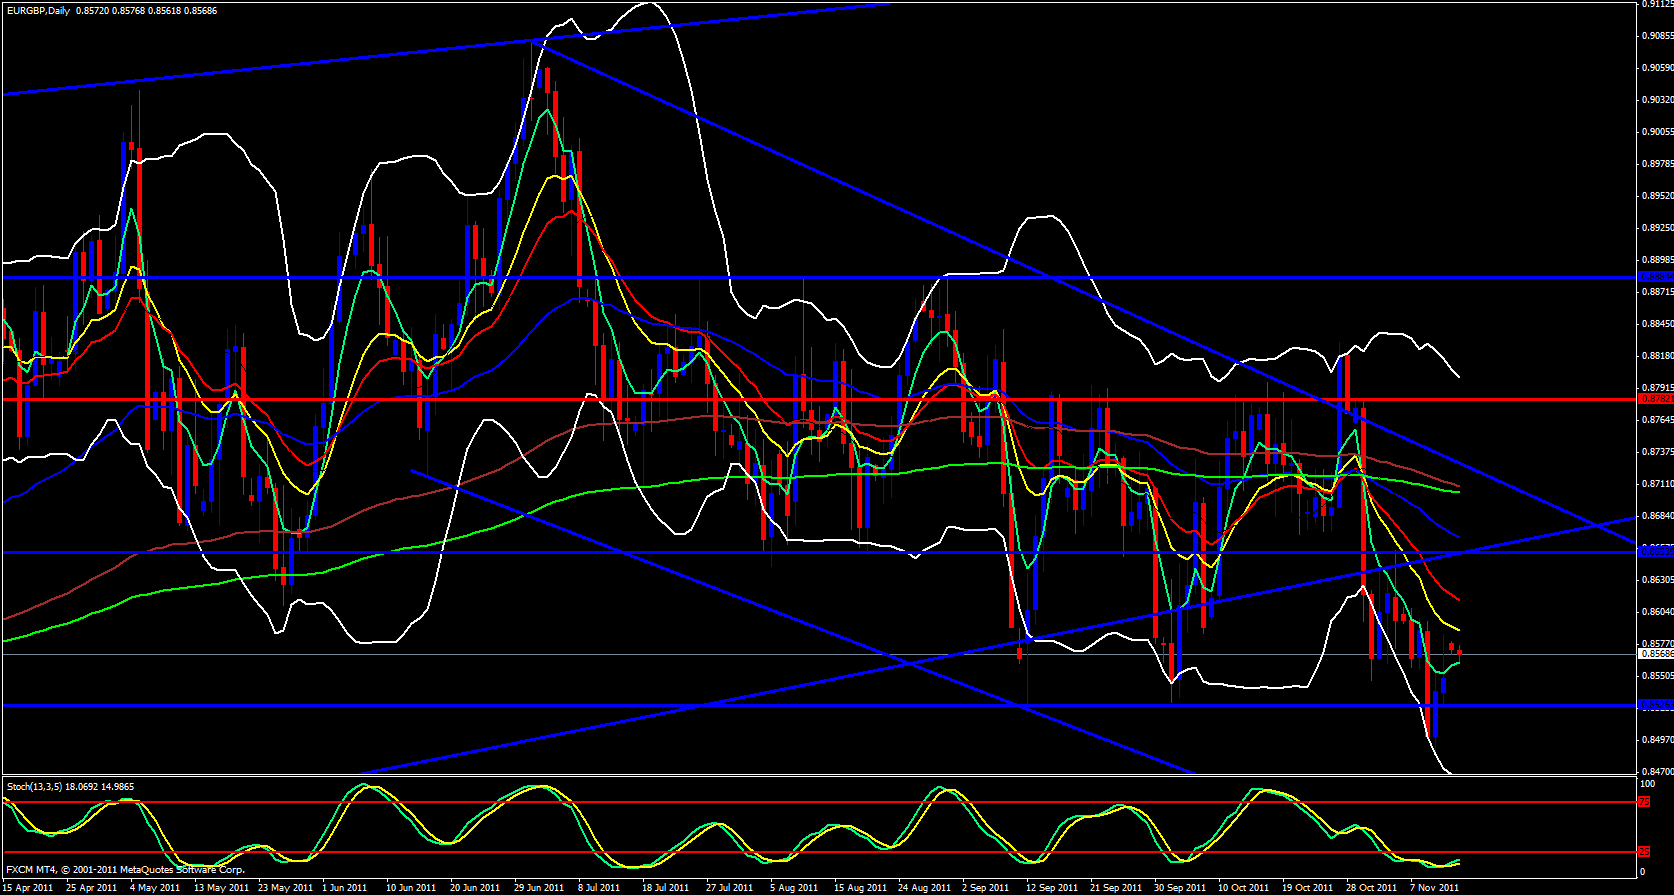Click the 7 Nov 2011 date label
1674x895 pixels.
[x=1434, y=888]
